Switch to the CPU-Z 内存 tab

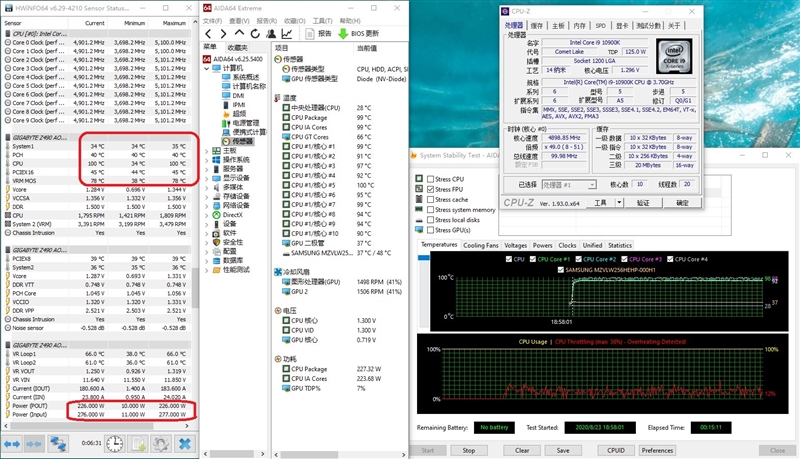(x=580, y=26)
